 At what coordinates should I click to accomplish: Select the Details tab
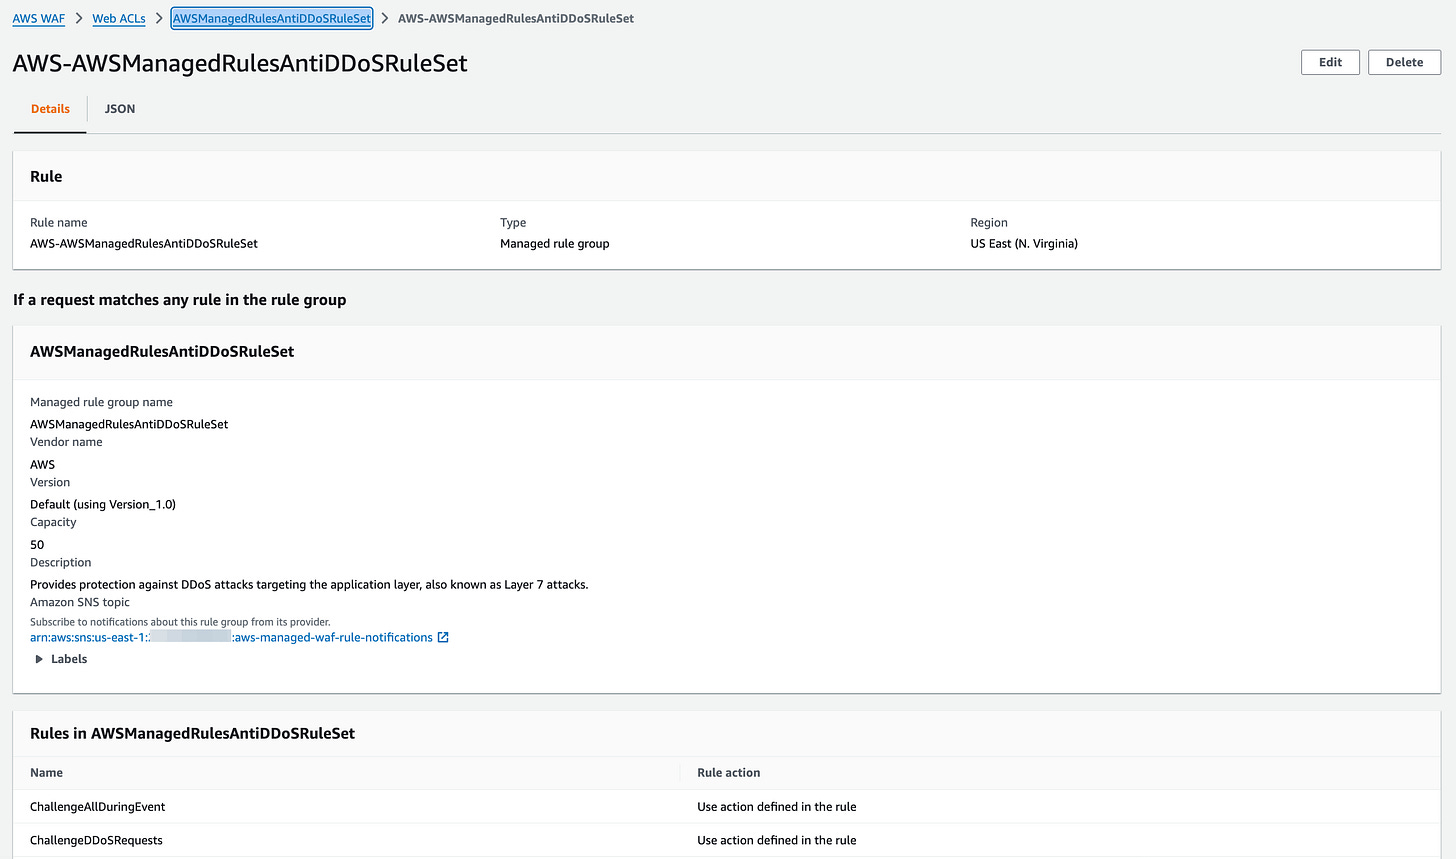click(50, 109)
